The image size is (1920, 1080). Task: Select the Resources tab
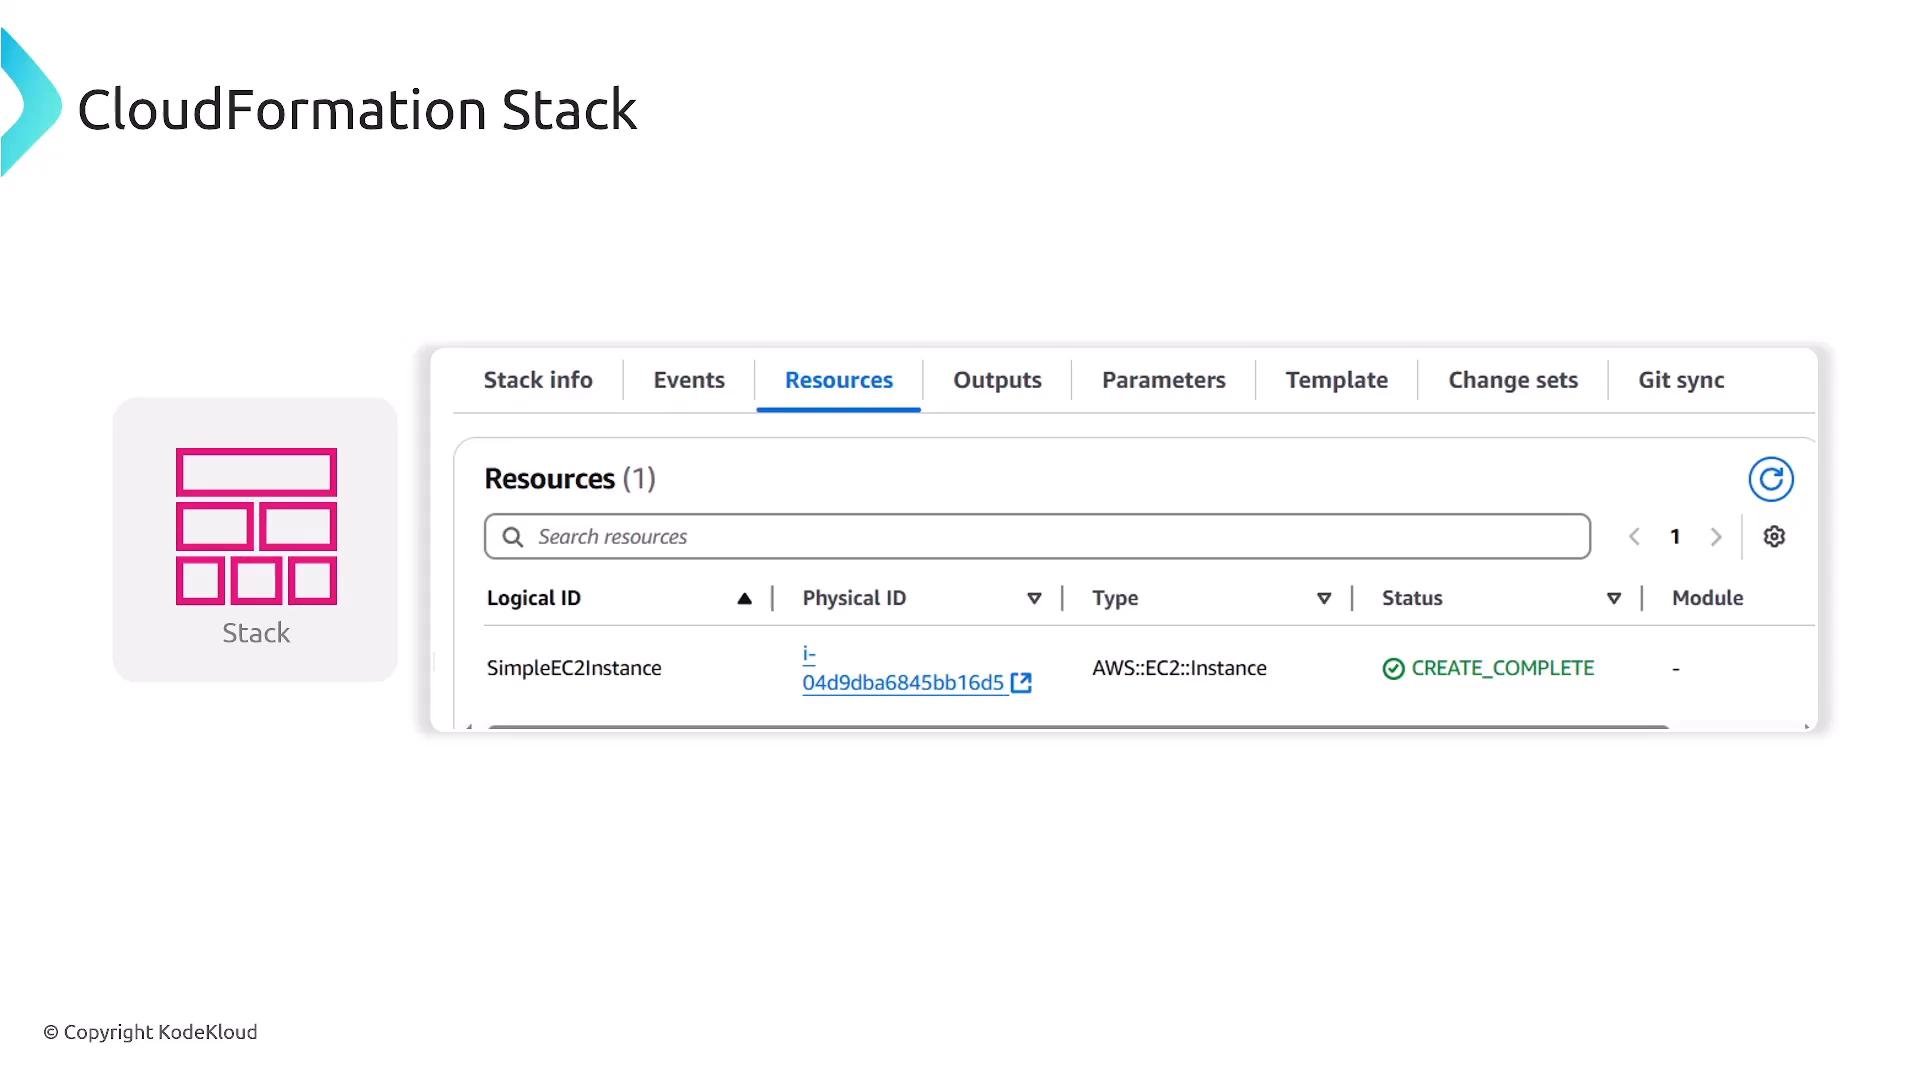click(839, 380)
